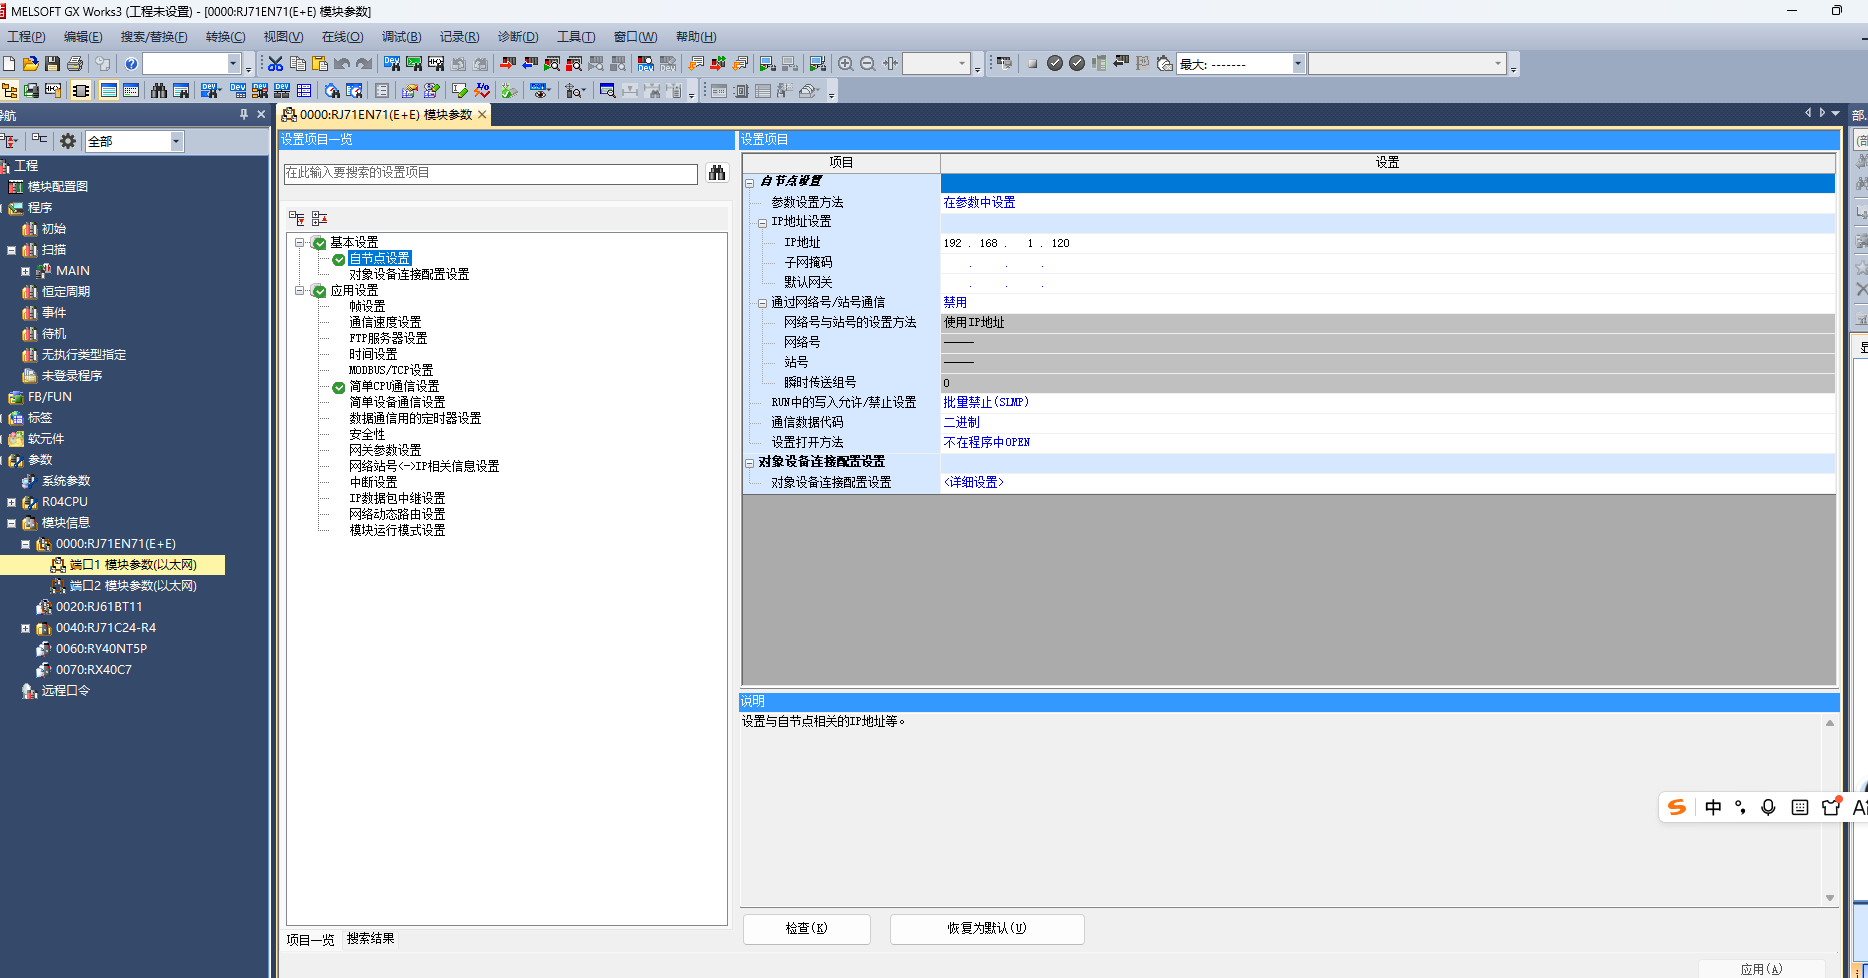Toggle the IME microphone voice input
1868x978 pixels.
[x=1768, y=807]
